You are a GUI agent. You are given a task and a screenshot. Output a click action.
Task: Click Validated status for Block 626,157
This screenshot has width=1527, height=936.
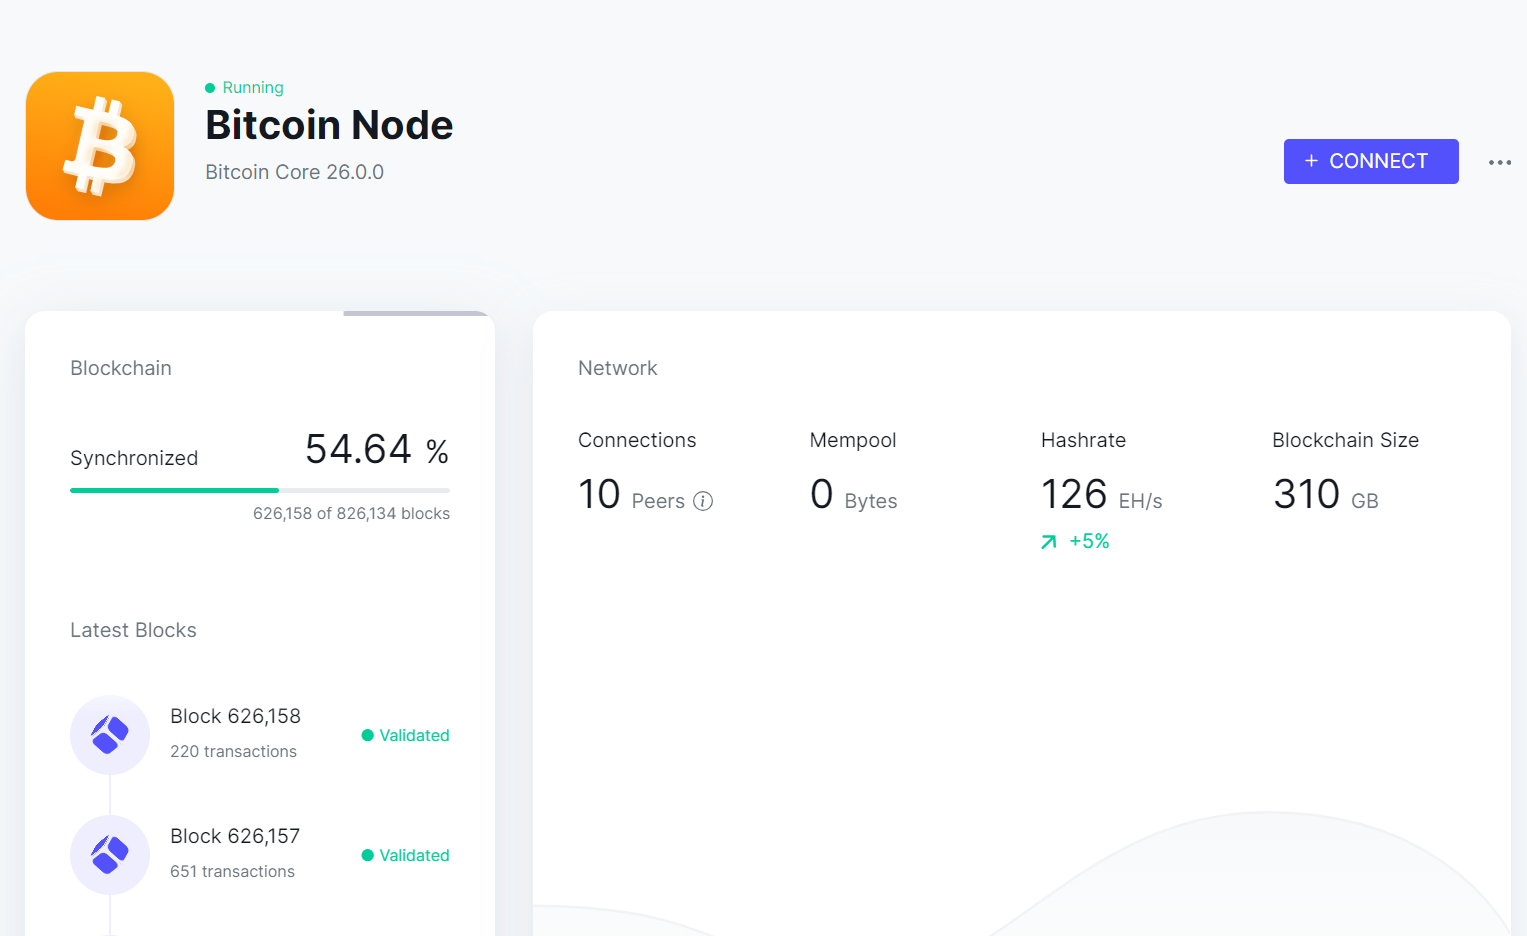pyautogui.click(x=405, y=855)
